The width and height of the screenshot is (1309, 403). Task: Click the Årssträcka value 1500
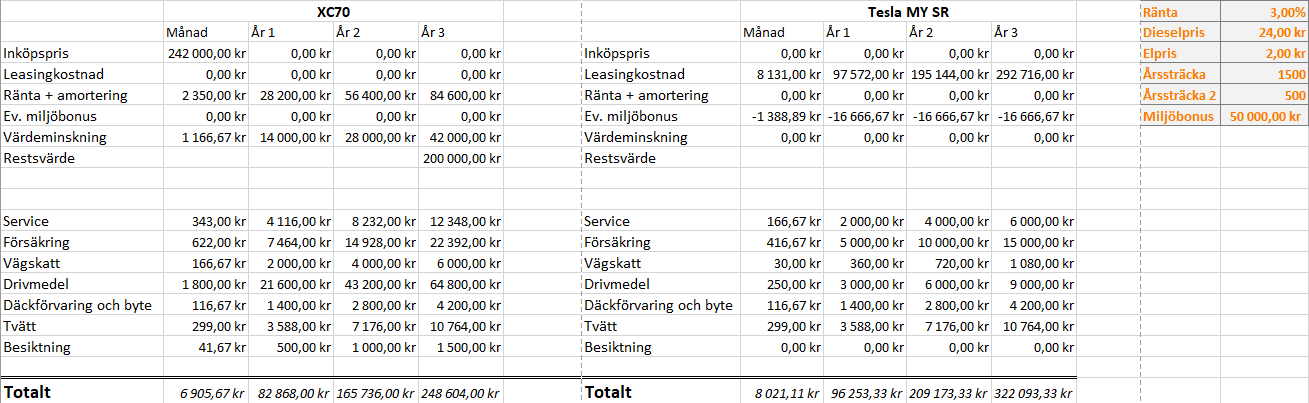[1265, 74]
